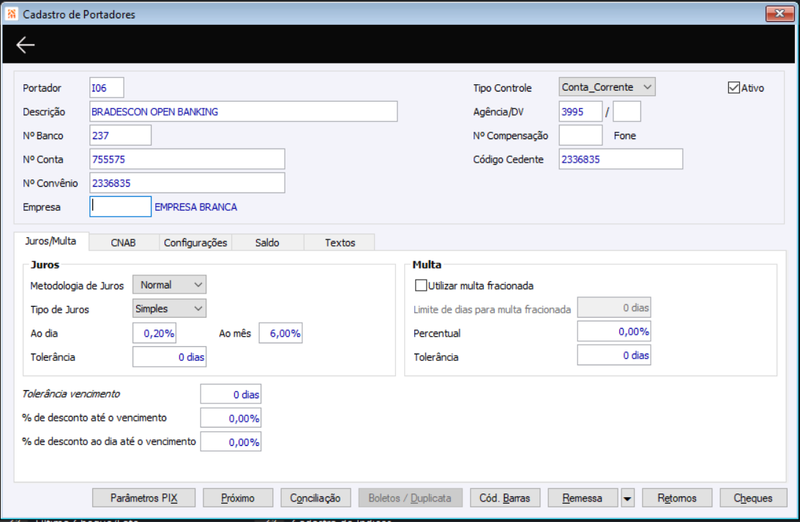This screenshot has height=522, width=800.
Task: Click the Juros Ao dia percentage field
Action: tap(155, 333)
